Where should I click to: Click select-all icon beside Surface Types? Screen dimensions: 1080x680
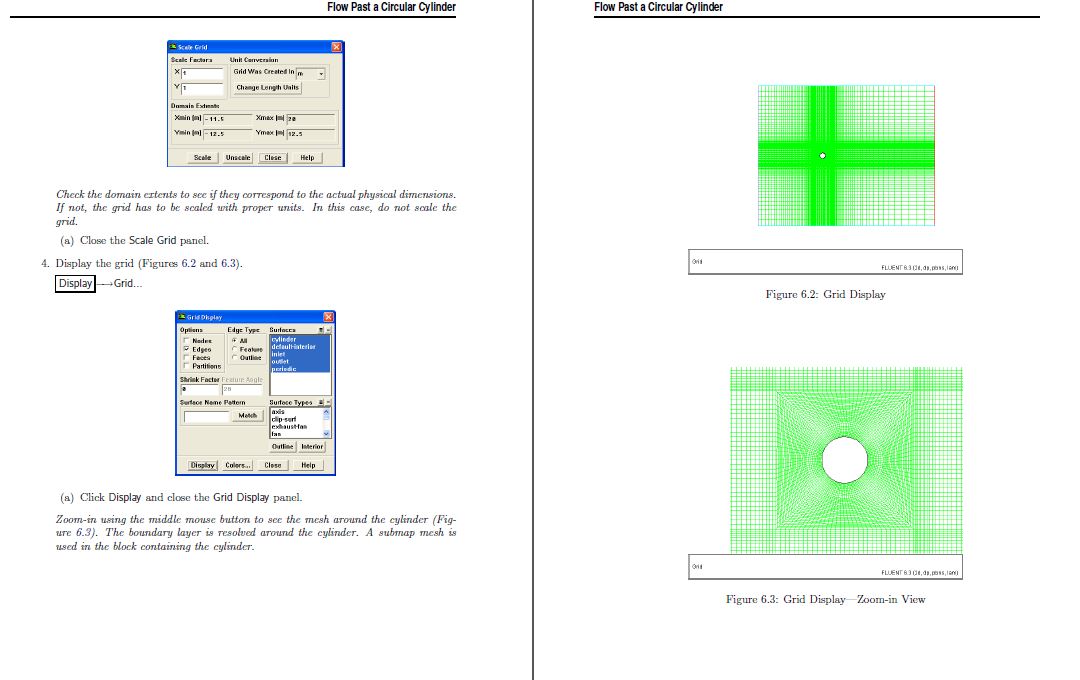coord(321,402)
